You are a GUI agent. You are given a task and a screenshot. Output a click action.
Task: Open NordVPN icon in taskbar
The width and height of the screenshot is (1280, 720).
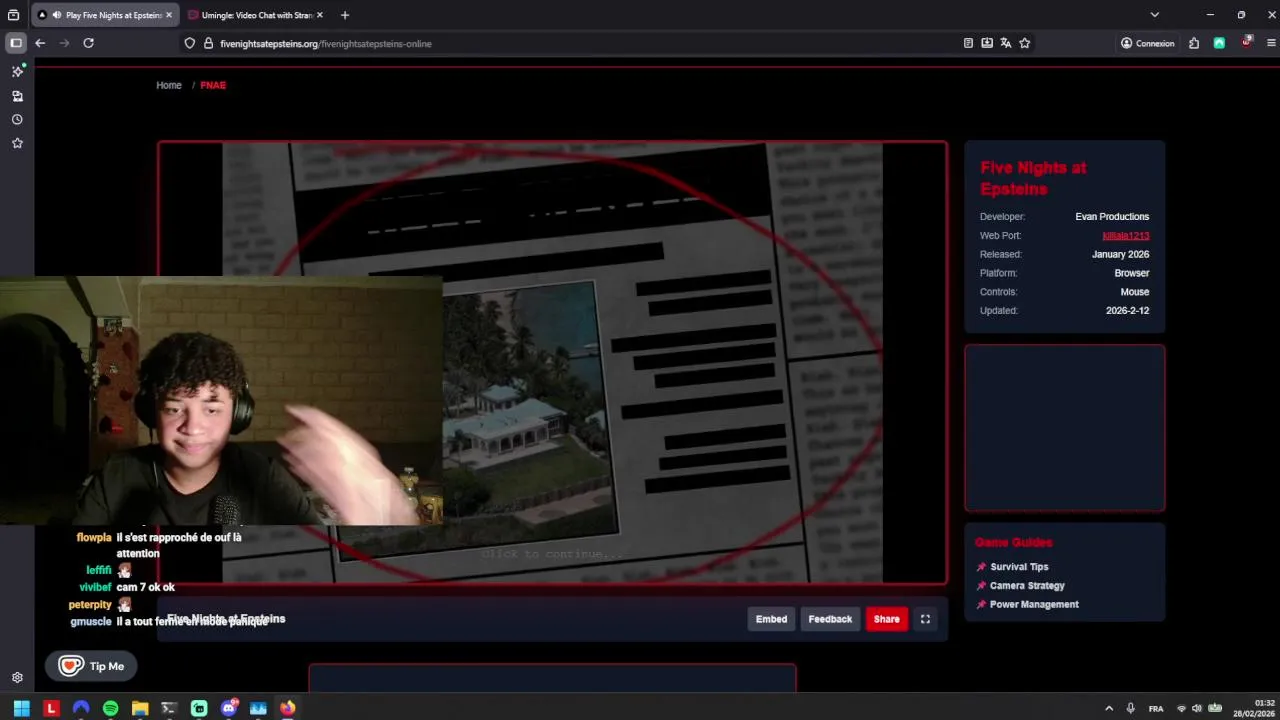[81, 708]
